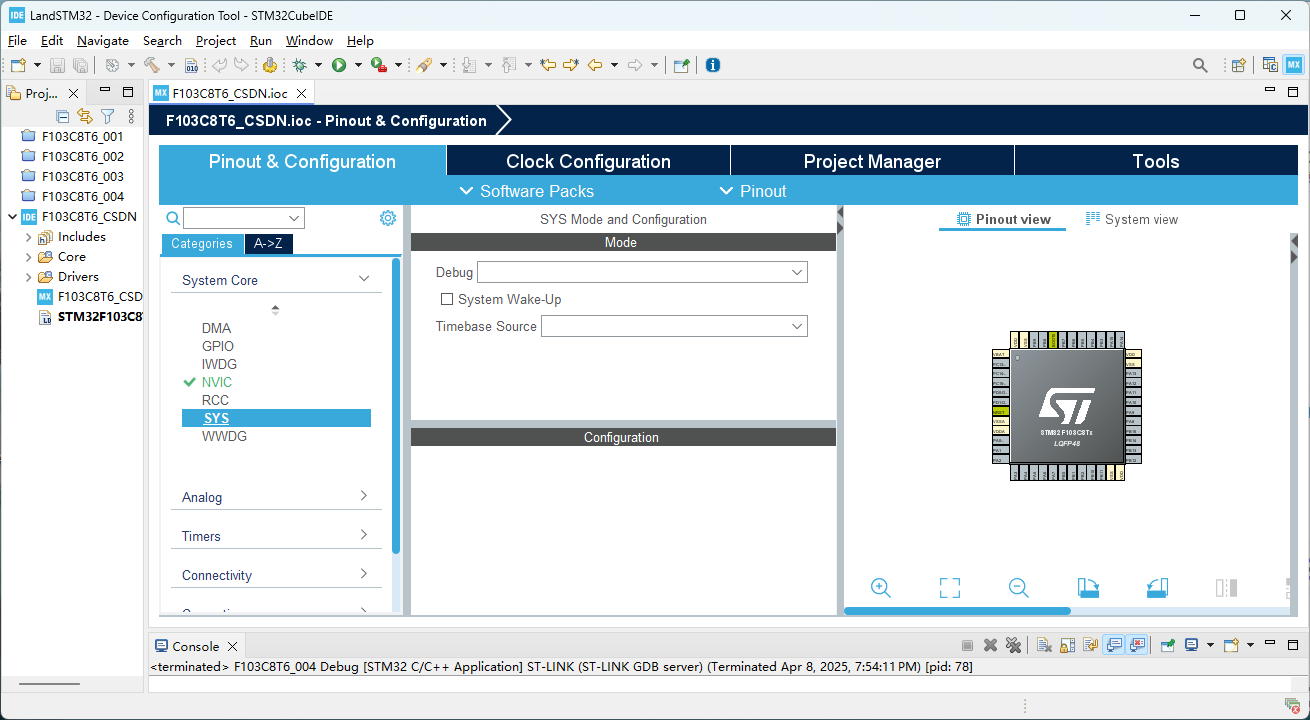Image resolution: width=1310 pixels, height=720 pixels.
Task: Collapse all in Project Explorer
Action: tap(63, 116)
